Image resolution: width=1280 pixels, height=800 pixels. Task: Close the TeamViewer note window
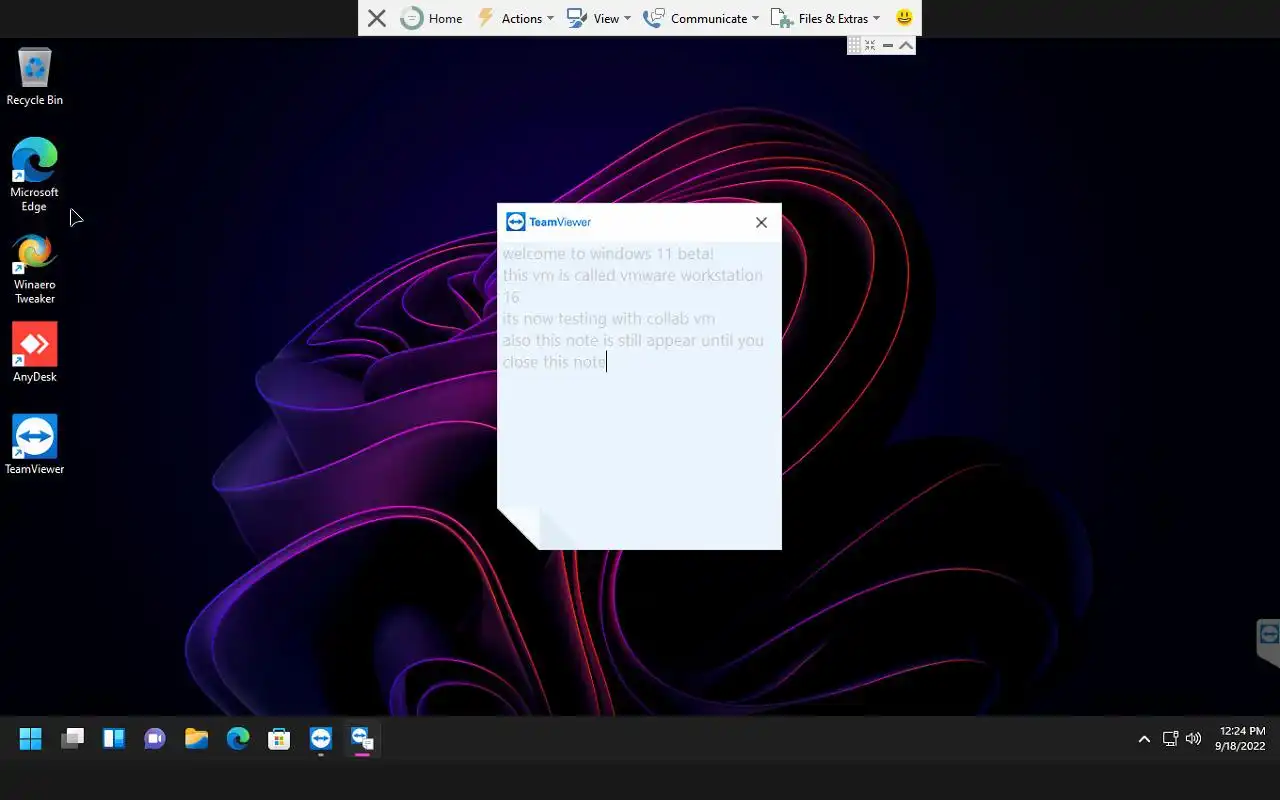(x=761, y=222)
